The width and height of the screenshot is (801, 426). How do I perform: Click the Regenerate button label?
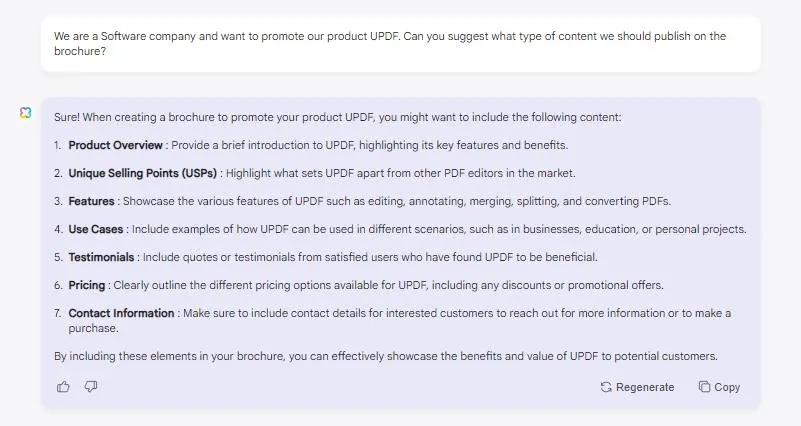[x=645, y=387]
